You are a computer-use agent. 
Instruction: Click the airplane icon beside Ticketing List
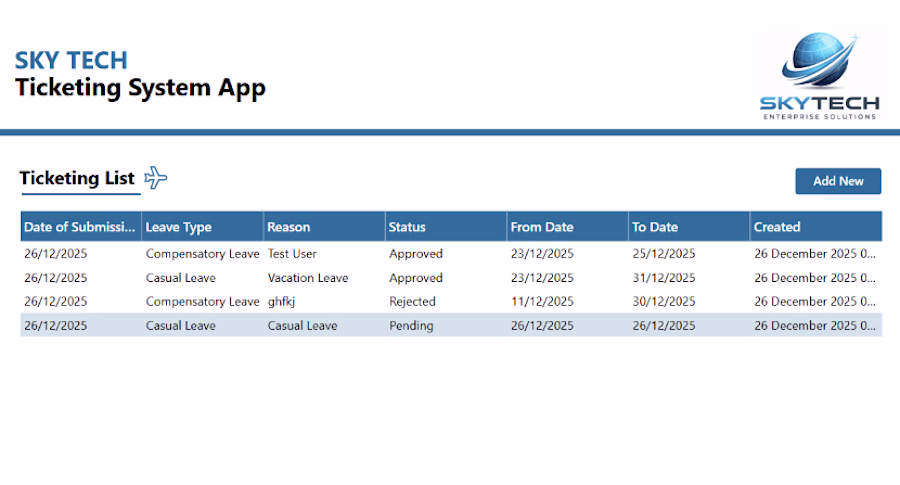click(156, 178)
